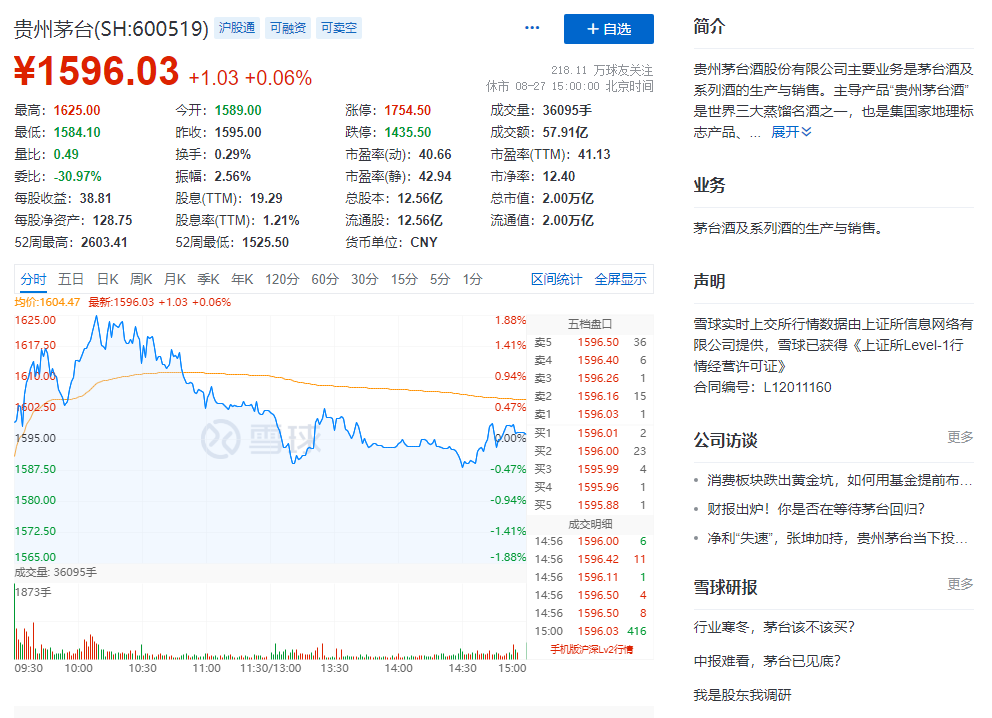This screenshot has width=992, height=718.
Task: Open report 我是股东我调研
Action: point(742,695)
